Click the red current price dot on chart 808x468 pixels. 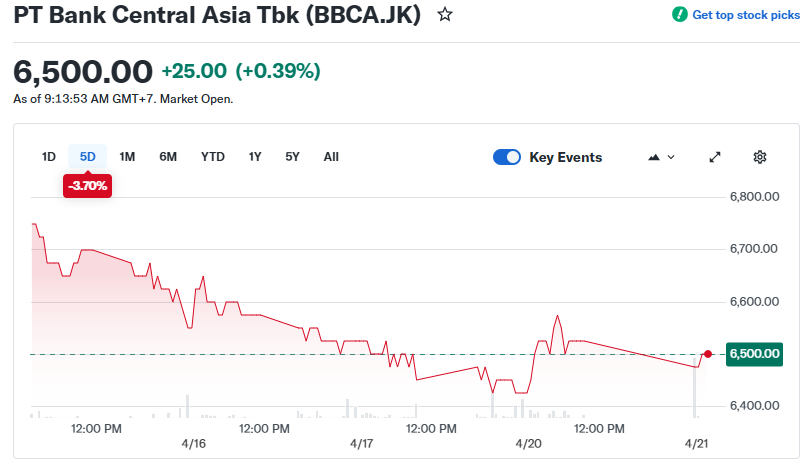(708, 354)
